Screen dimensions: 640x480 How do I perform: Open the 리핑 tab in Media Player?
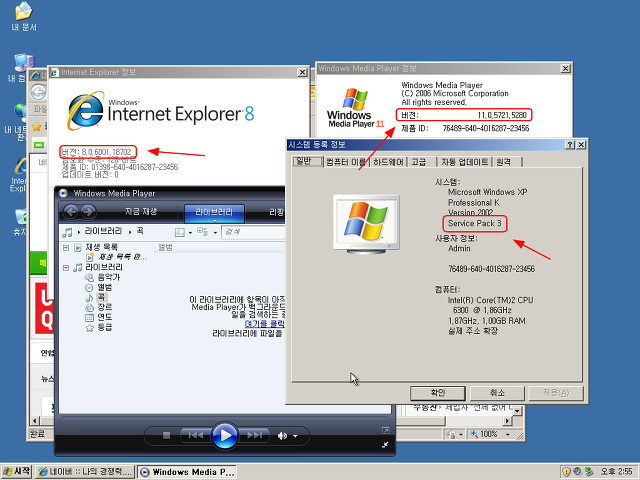[x=276, y=212]
